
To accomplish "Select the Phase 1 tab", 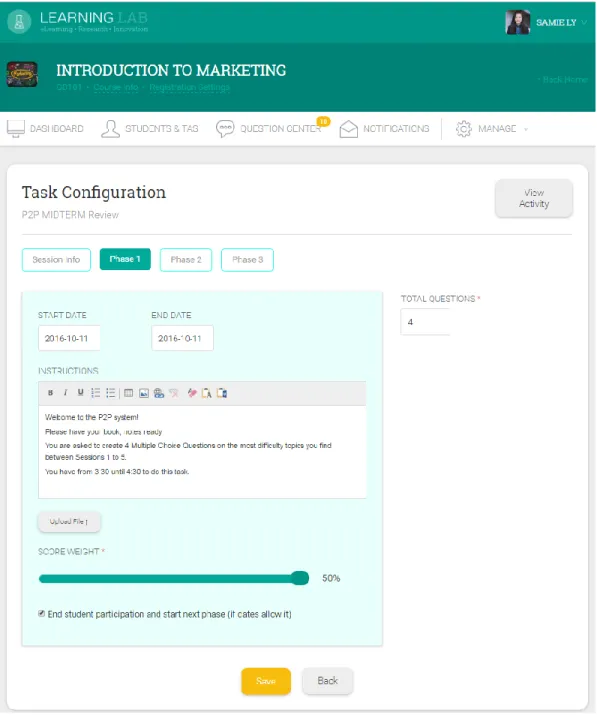I will point(125,259).
